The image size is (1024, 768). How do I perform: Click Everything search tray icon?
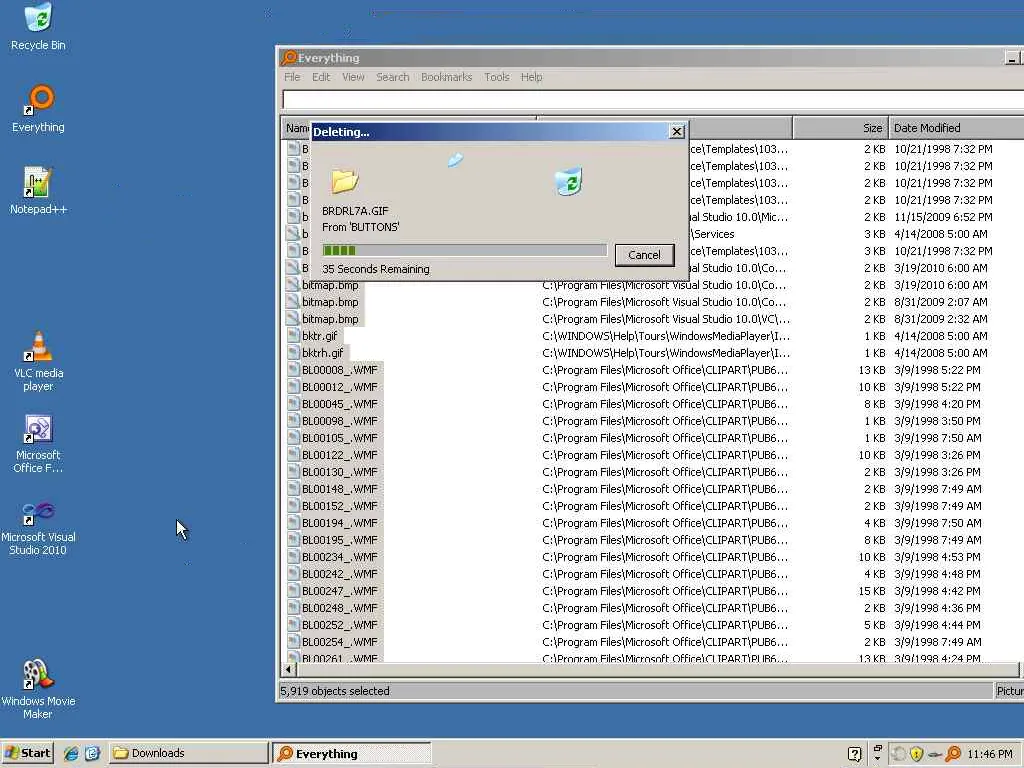953,754
